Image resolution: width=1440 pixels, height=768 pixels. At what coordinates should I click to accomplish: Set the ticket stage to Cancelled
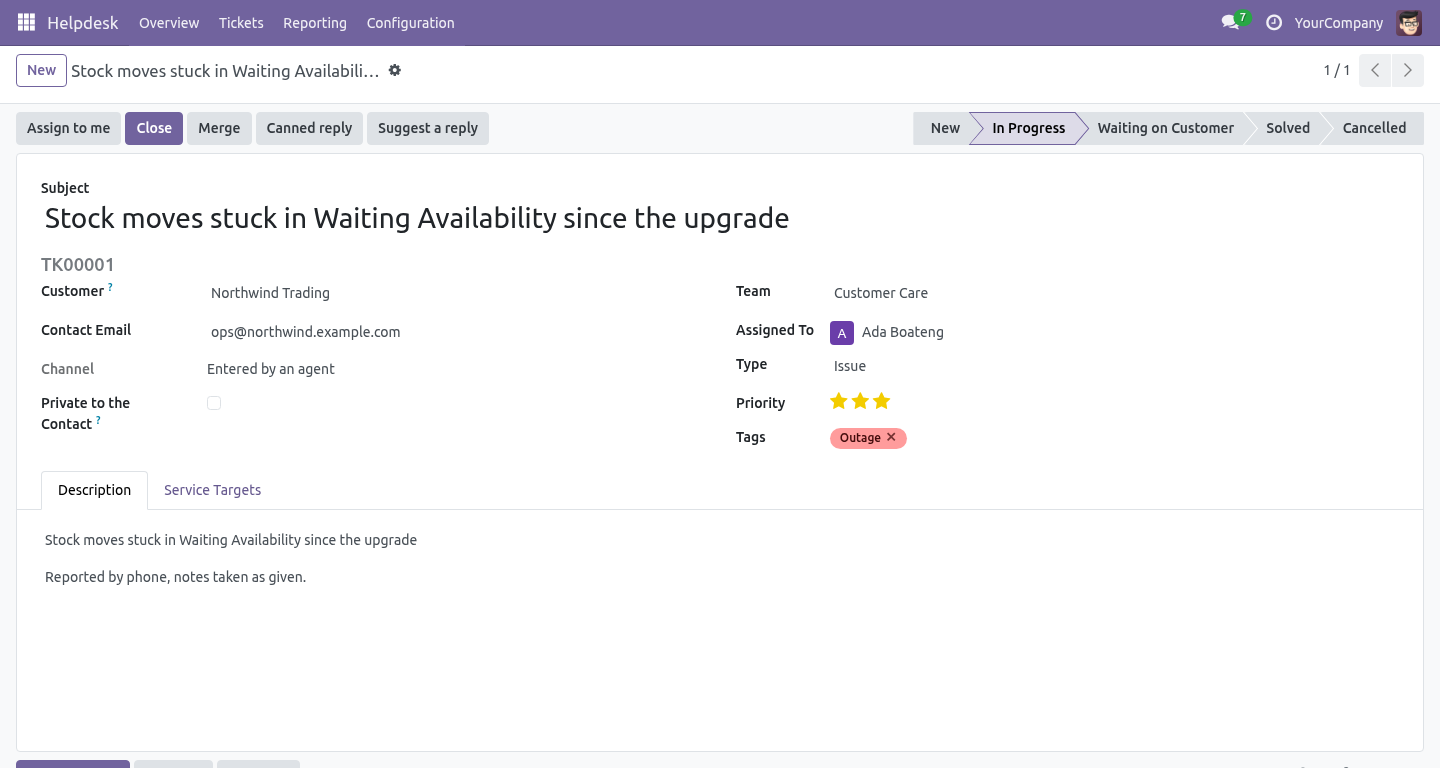point(1374,128)
